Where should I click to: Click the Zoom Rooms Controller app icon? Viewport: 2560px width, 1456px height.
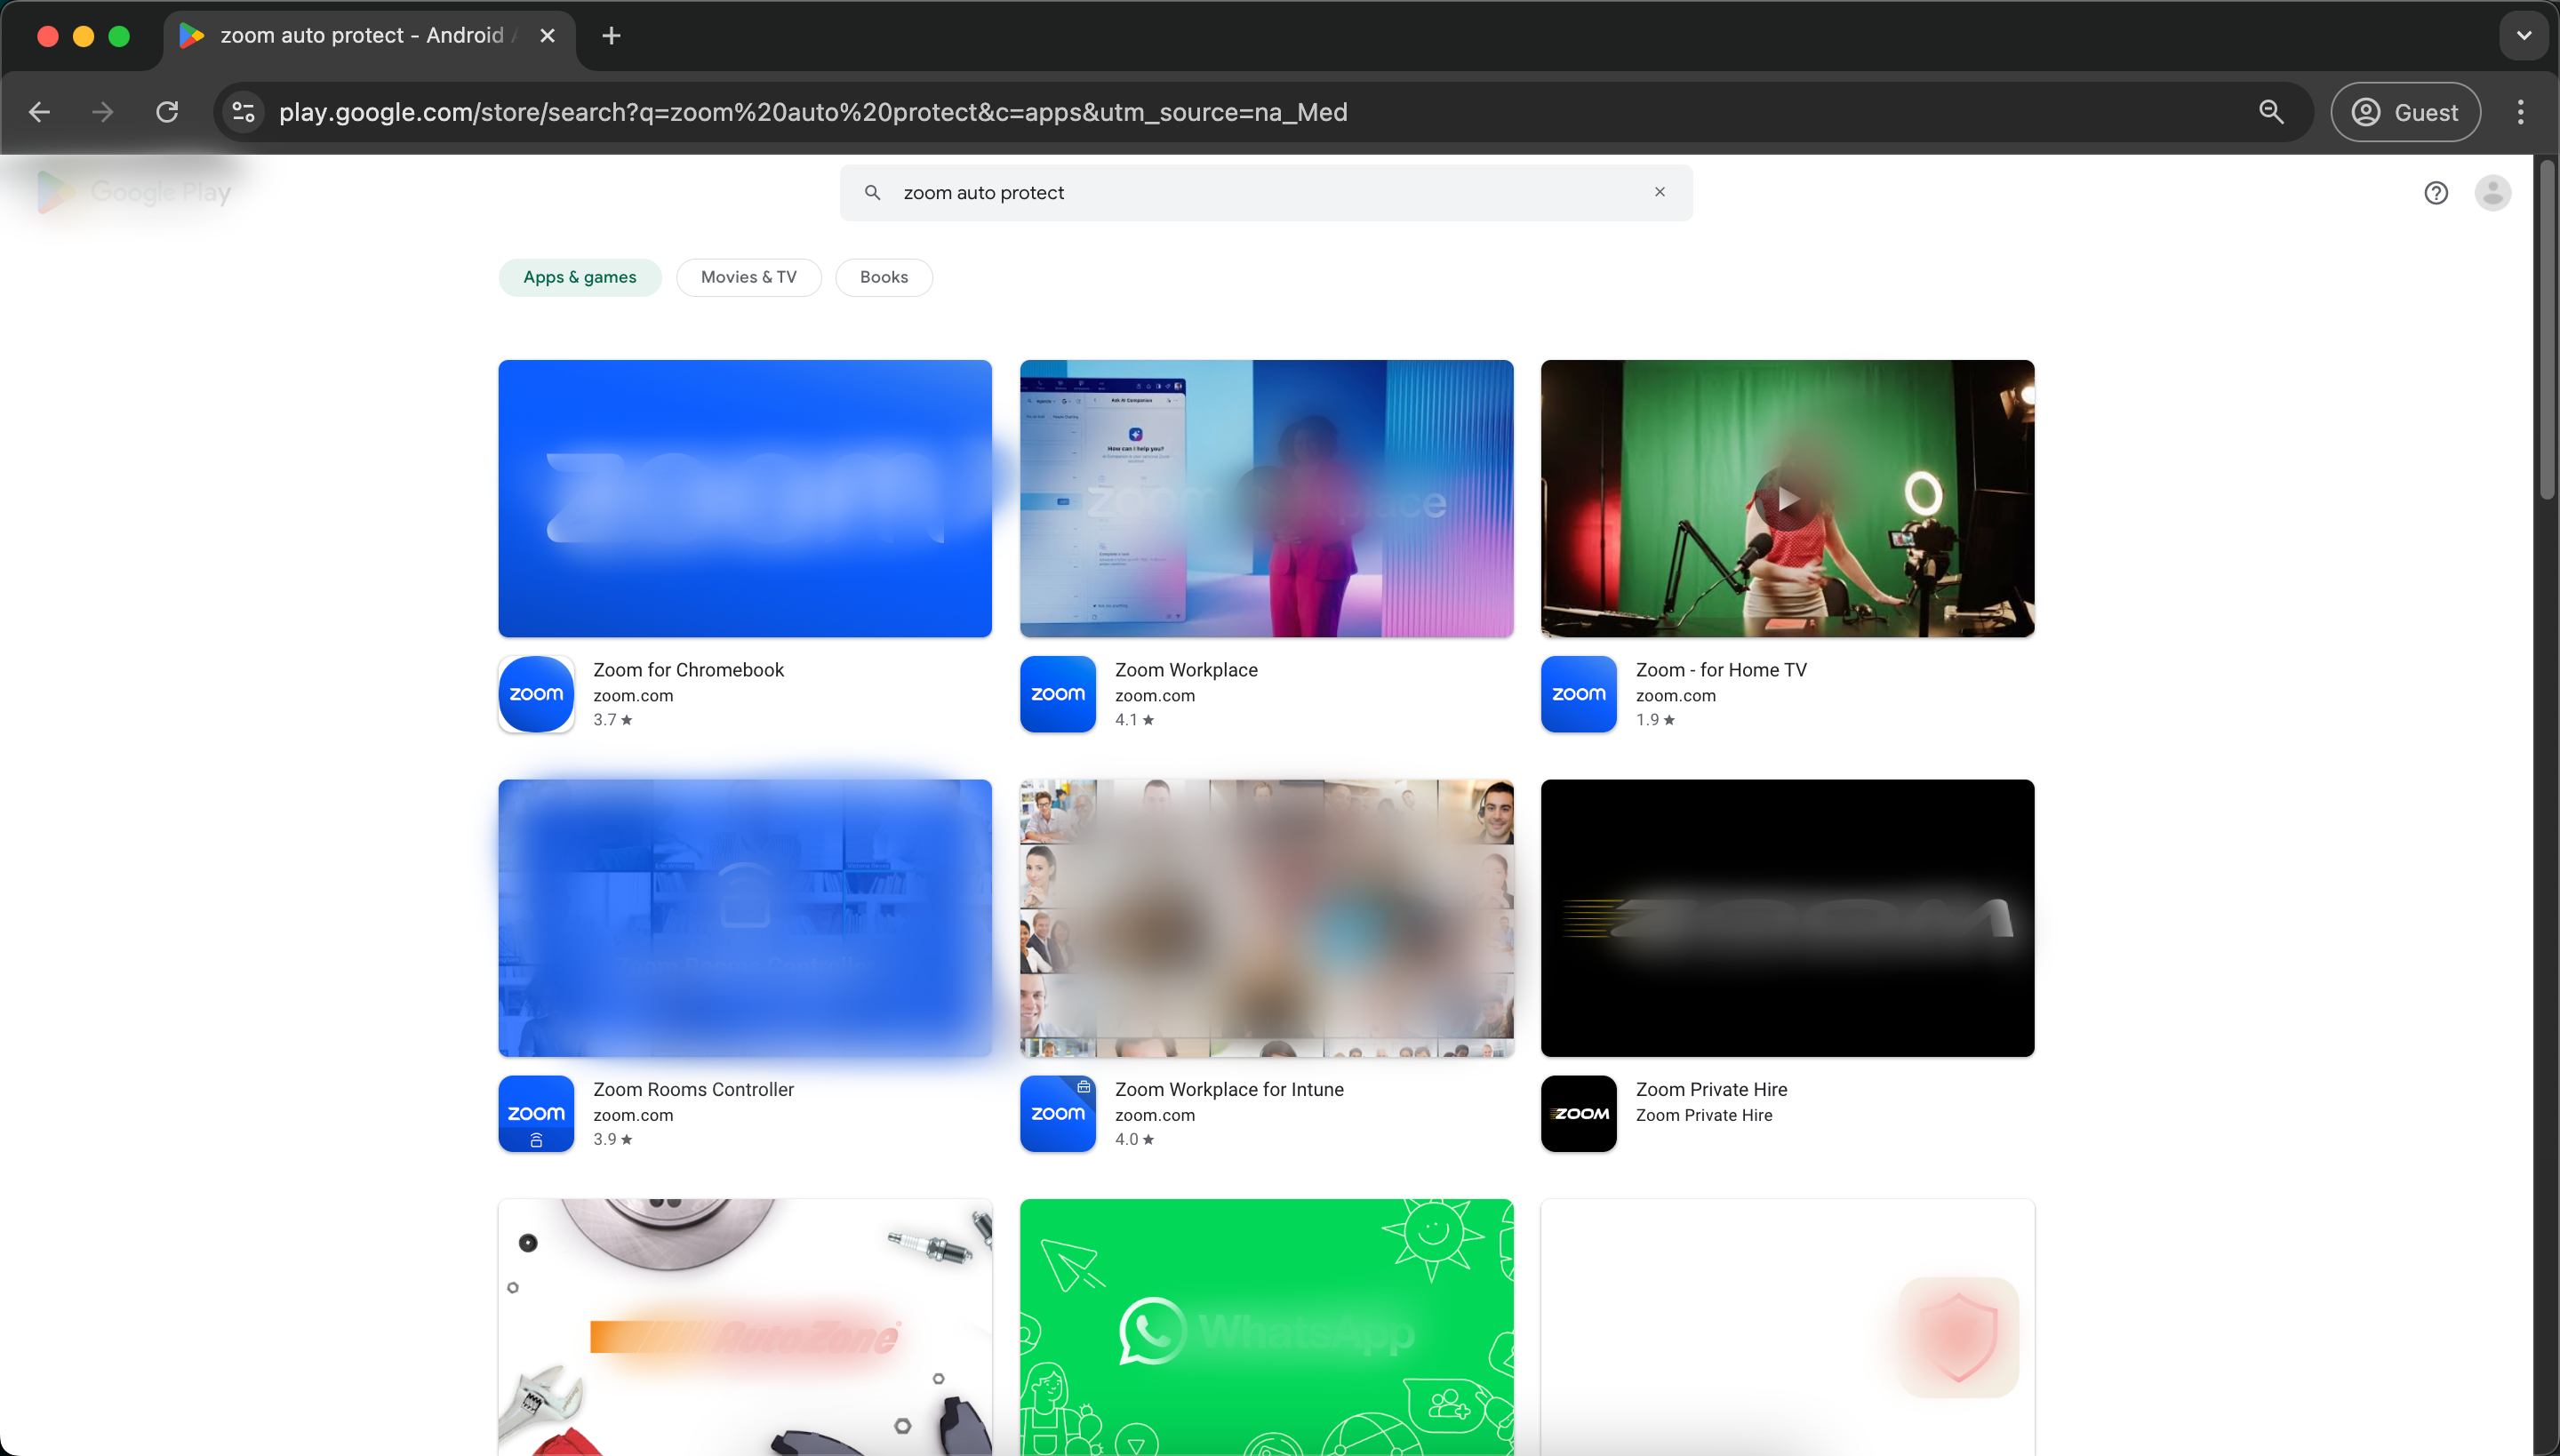coord(536,1114)
